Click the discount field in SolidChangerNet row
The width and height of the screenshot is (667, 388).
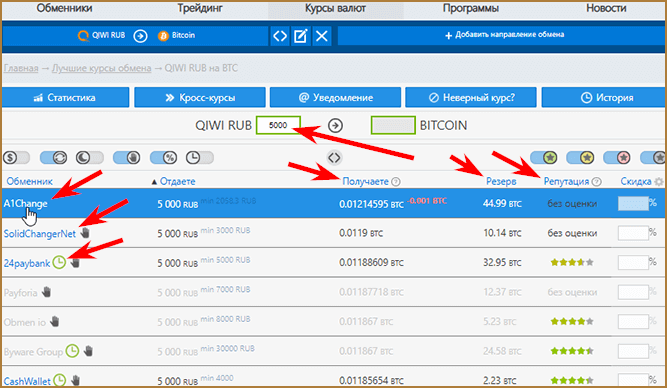point(633,233)
